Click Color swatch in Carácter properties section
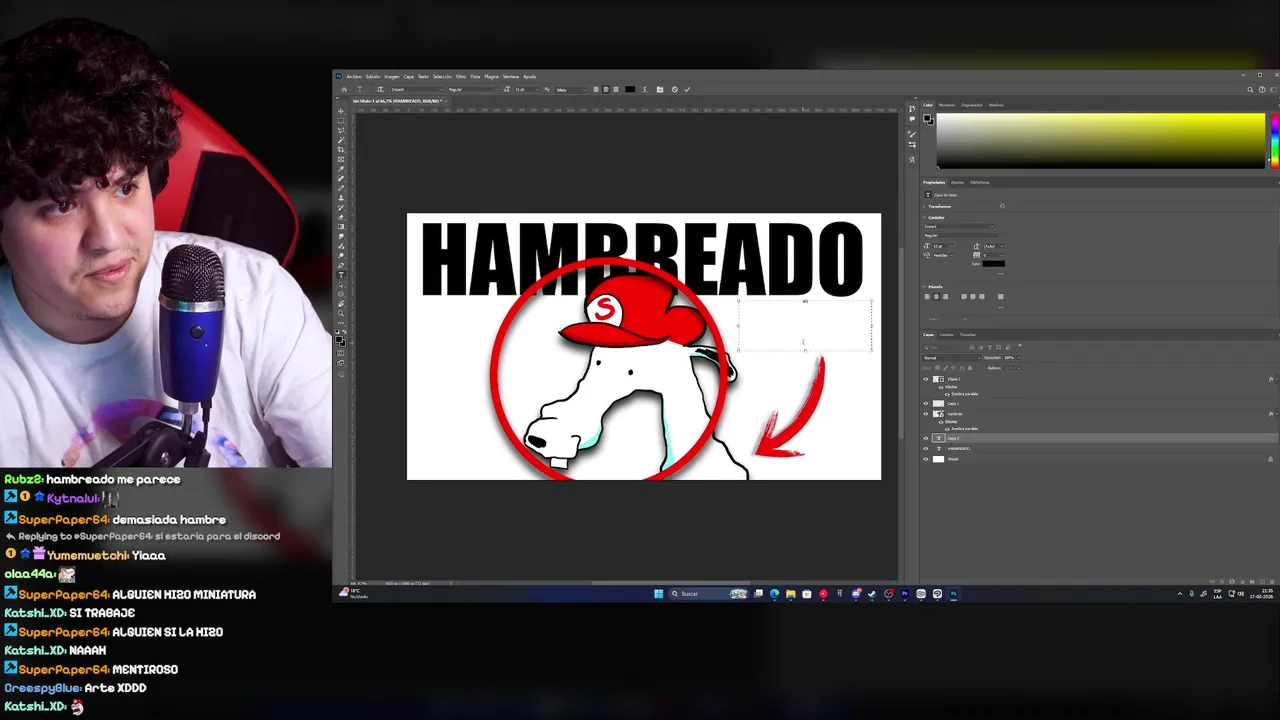The image size is (1280, 720). [994, 263]
